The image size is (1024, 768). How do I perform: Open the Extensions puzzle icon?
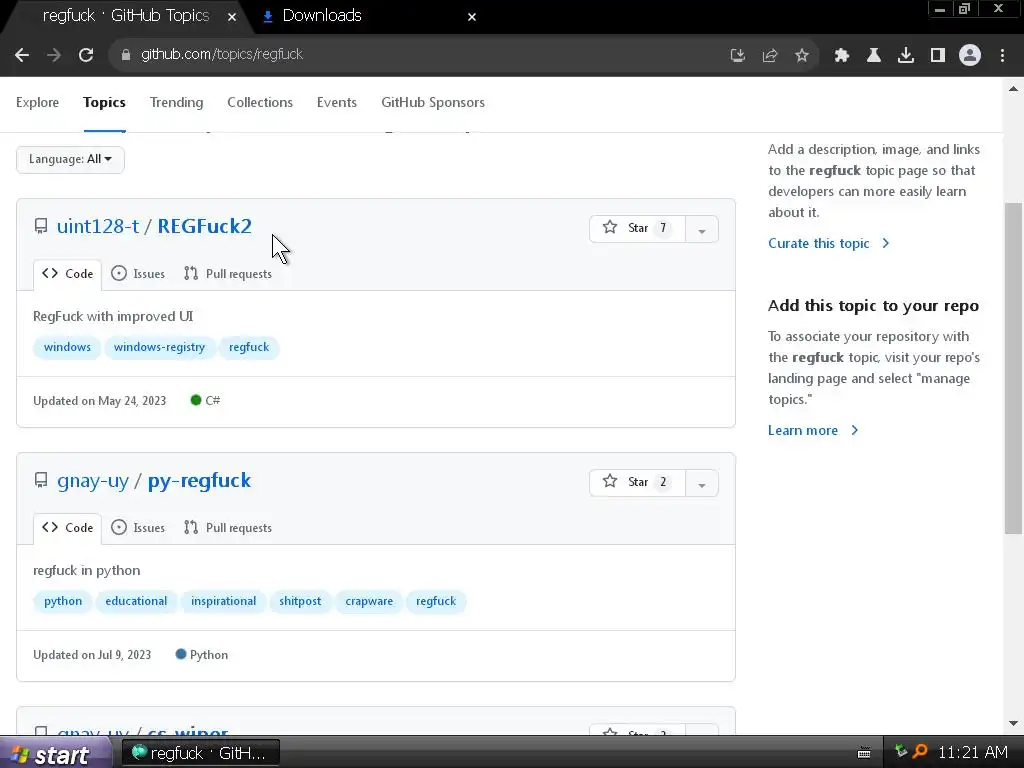pyautogui.click(x=842, y=56)
